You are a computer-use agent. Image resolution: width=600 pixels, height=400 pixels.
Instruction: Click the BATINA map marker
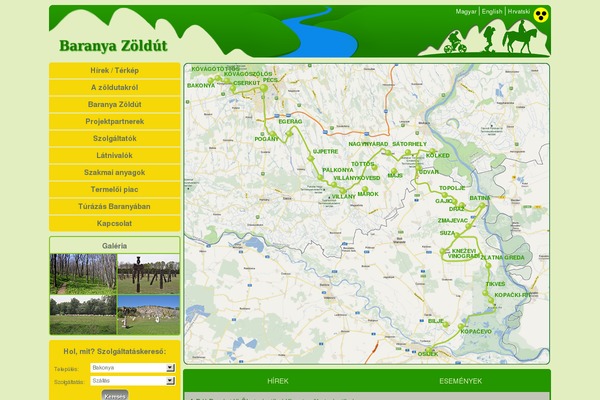tap(483, 206)
